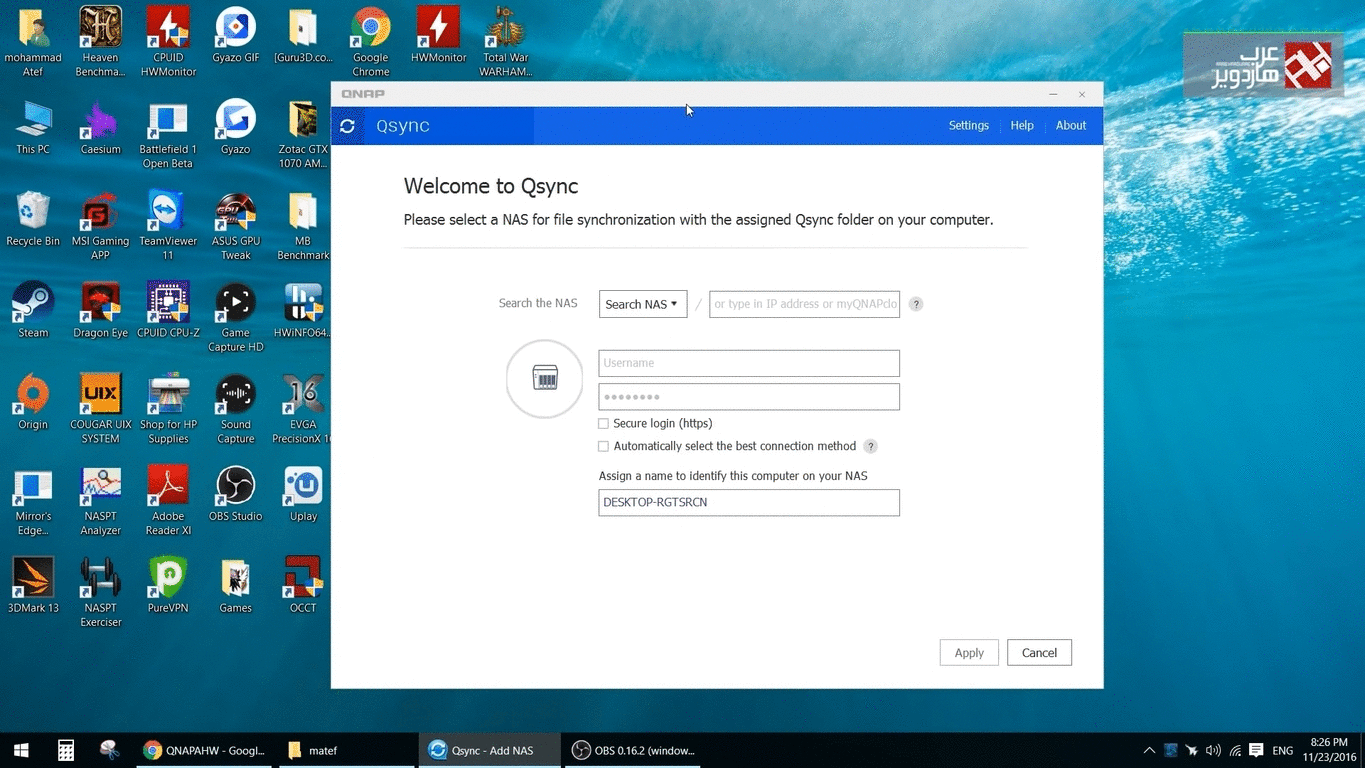The image size is (1365, 768).
Task: Select the This PC desktop icon
Action: (x=33, y=127)
